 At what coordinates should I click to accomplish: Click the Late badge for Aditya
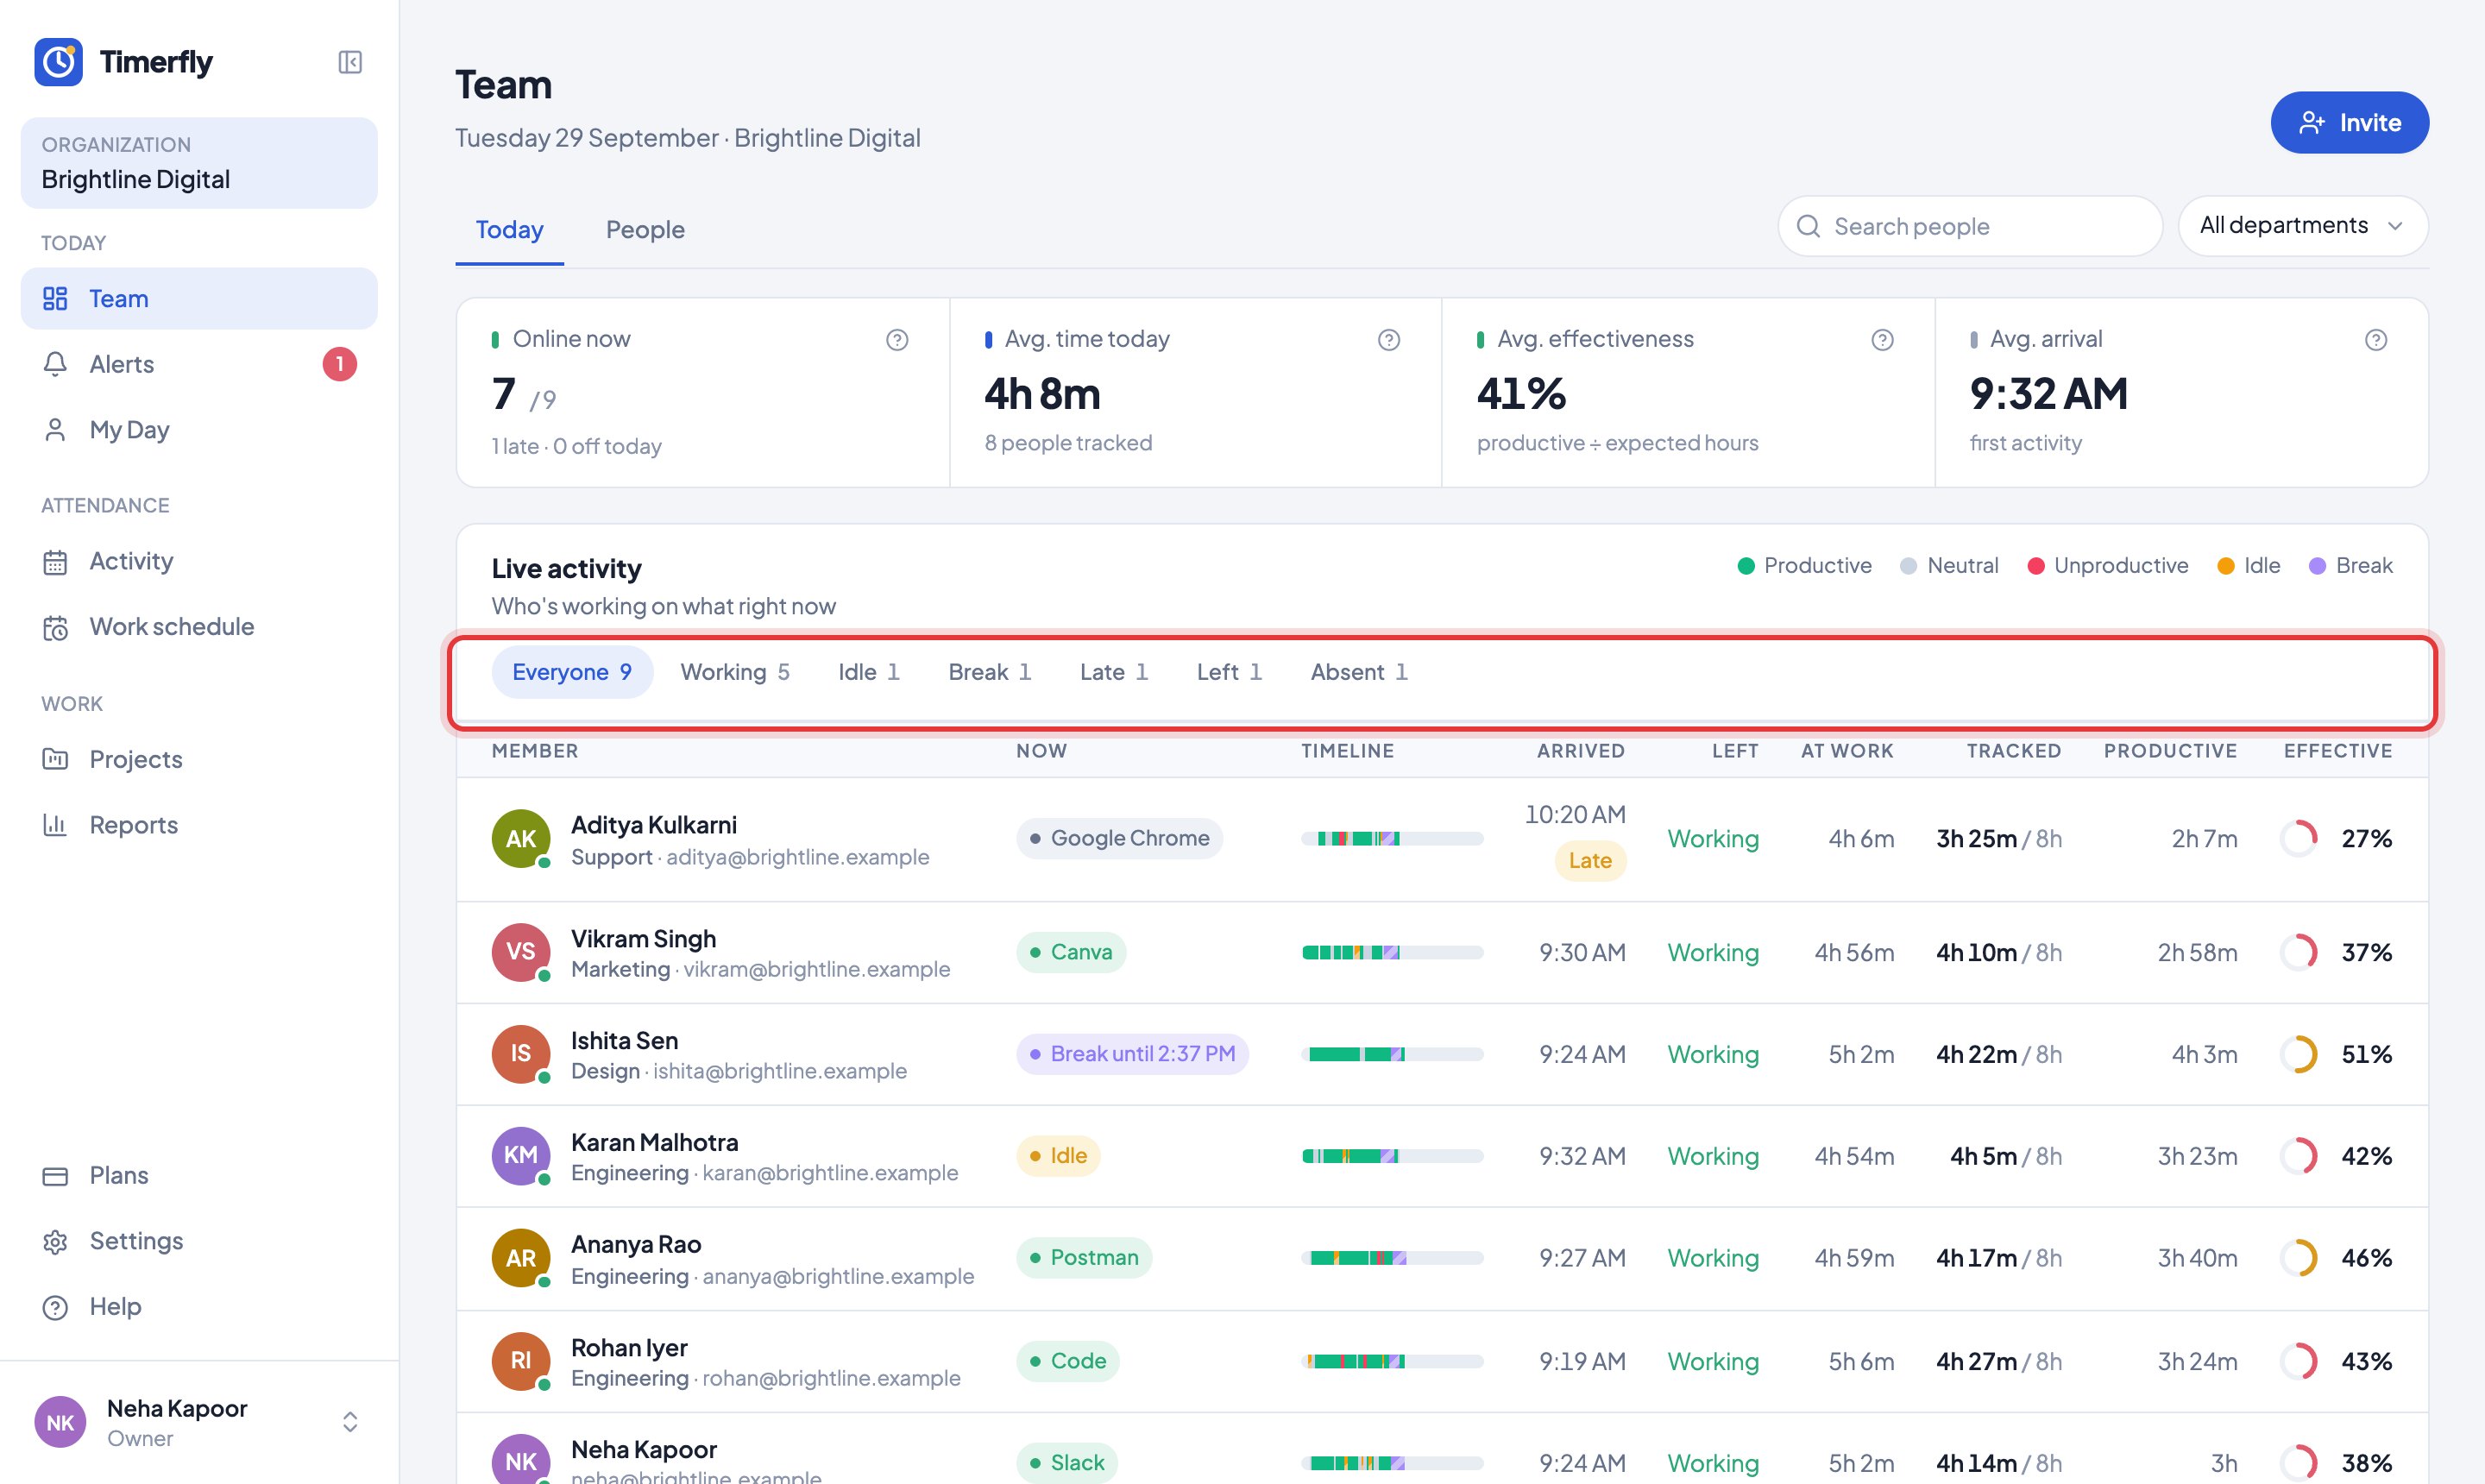click(1590, 861)
